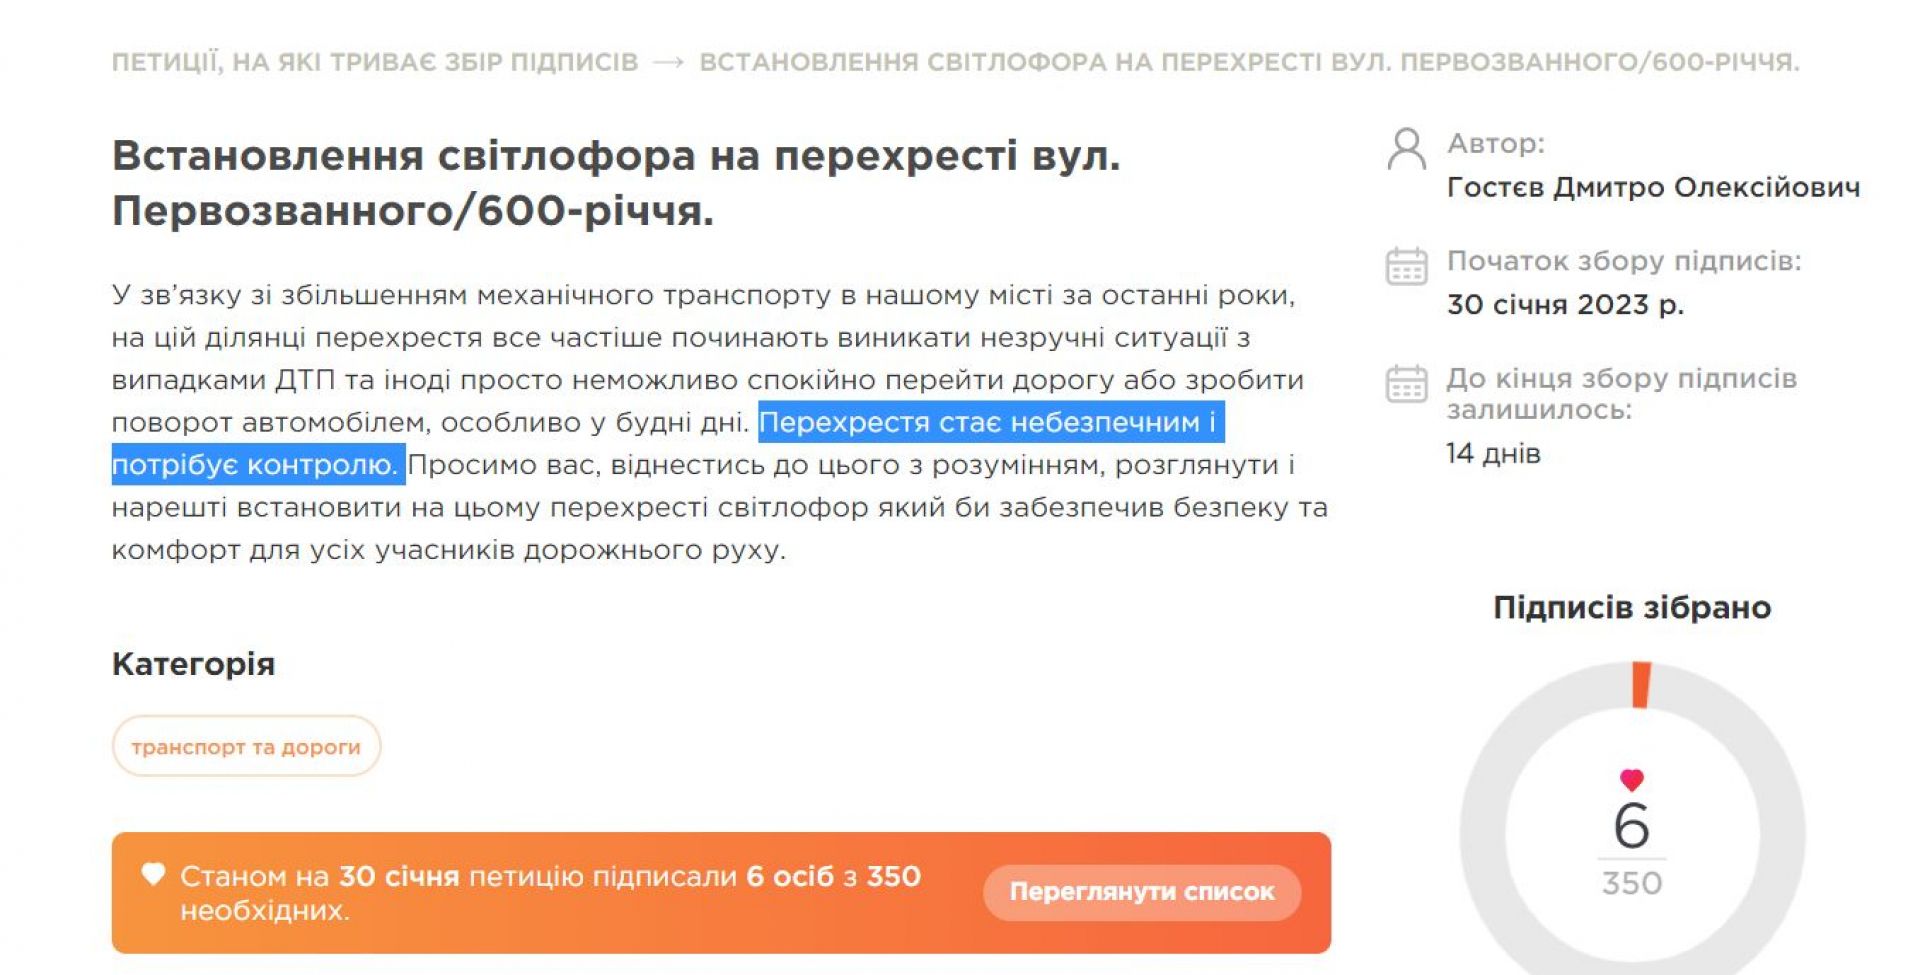1920x975 pixels.
Task: Click author name "Гостєв Дмитро Олексійович"
Action: pos(1653,188)
